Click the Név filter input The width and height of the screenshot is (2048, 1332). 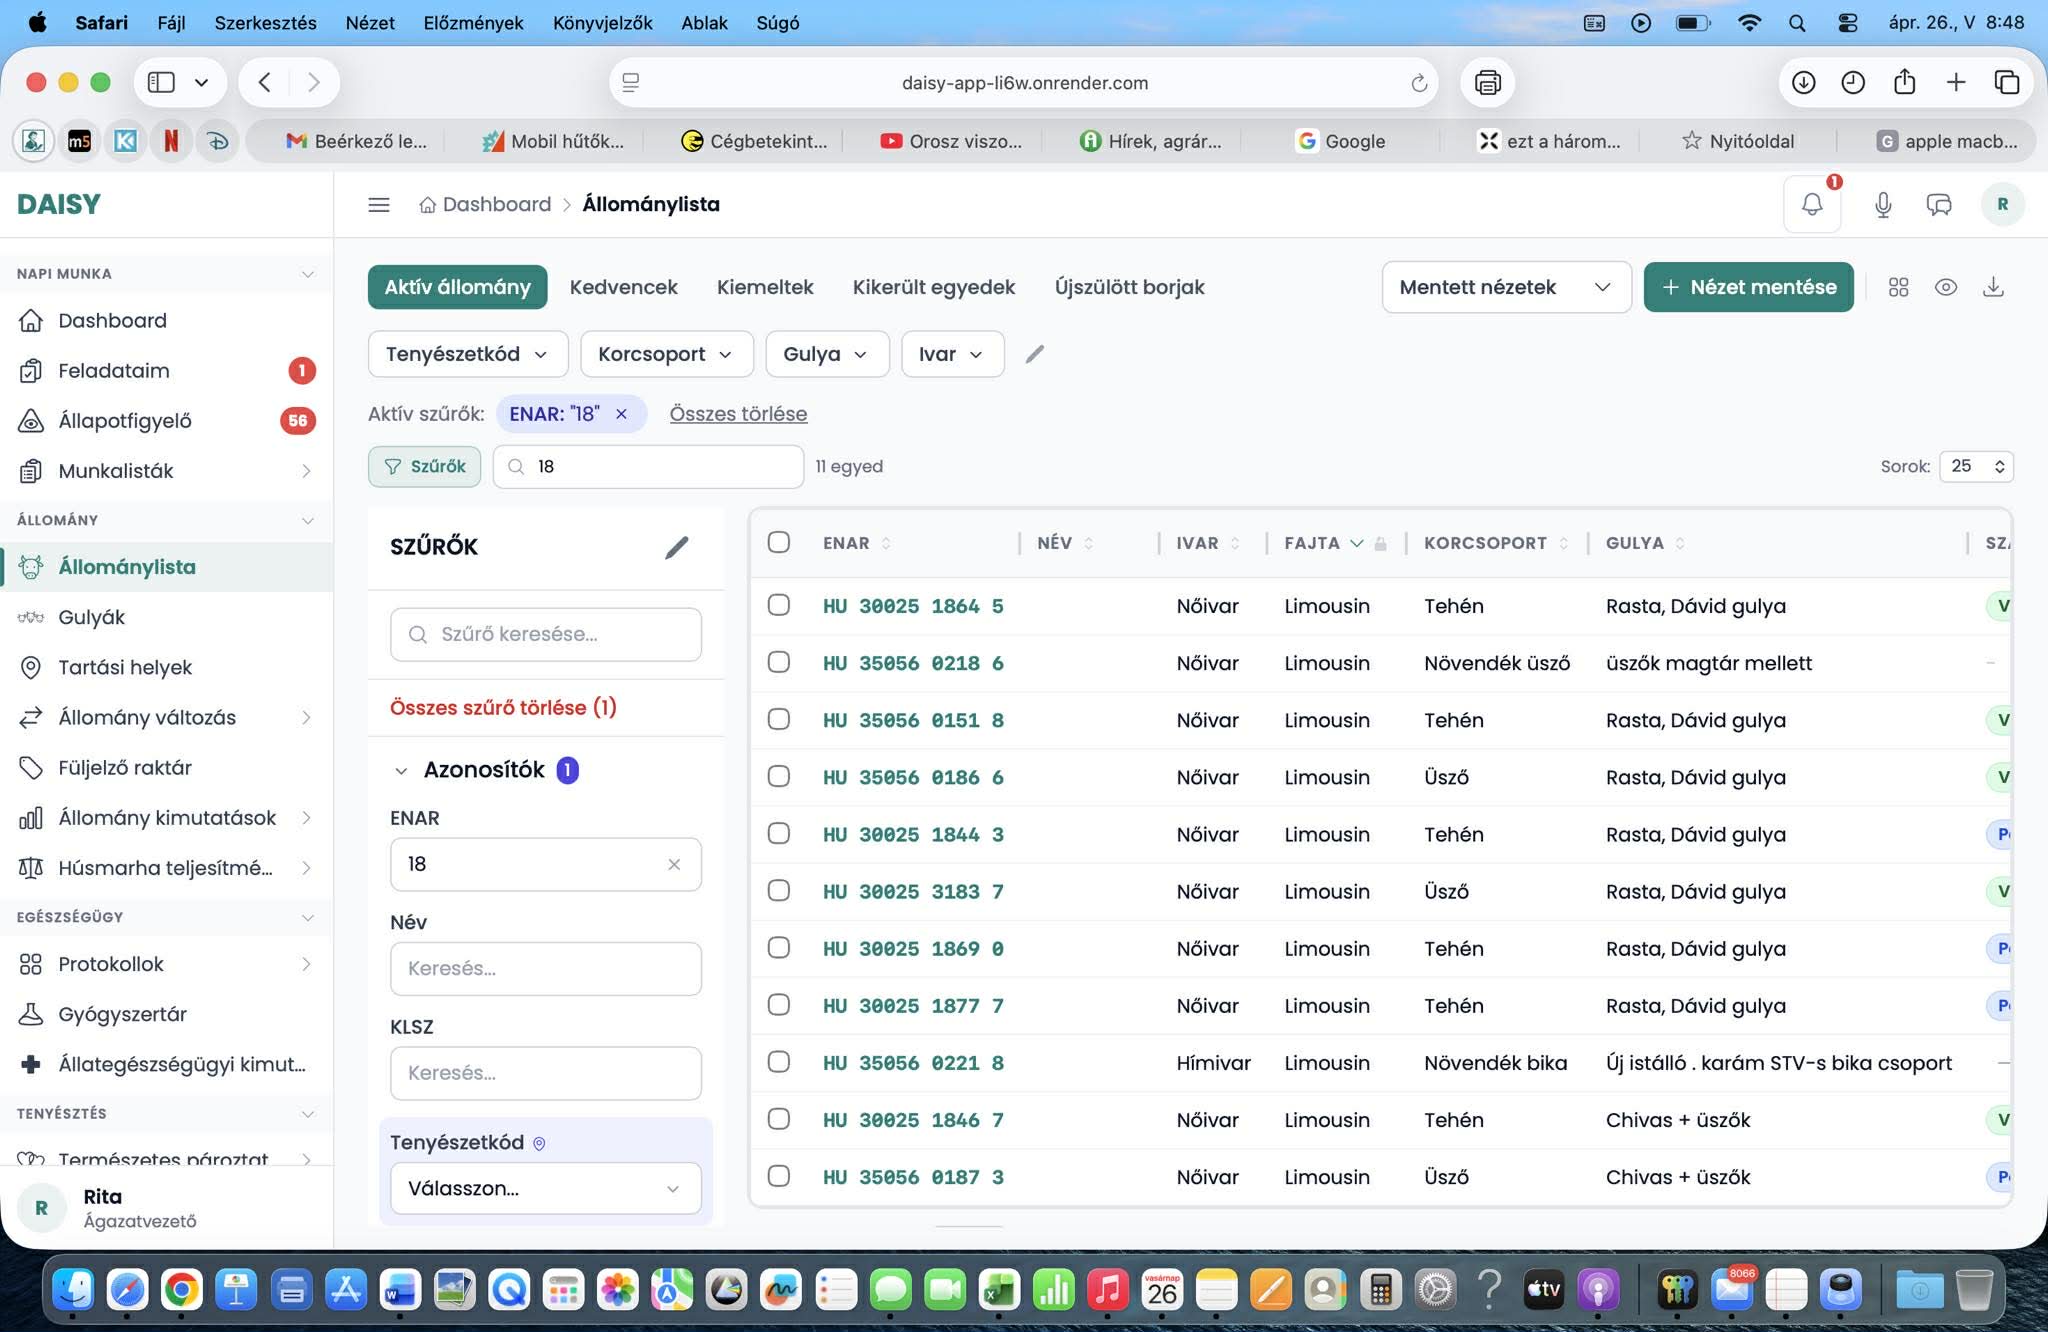(x=545, y=968)
